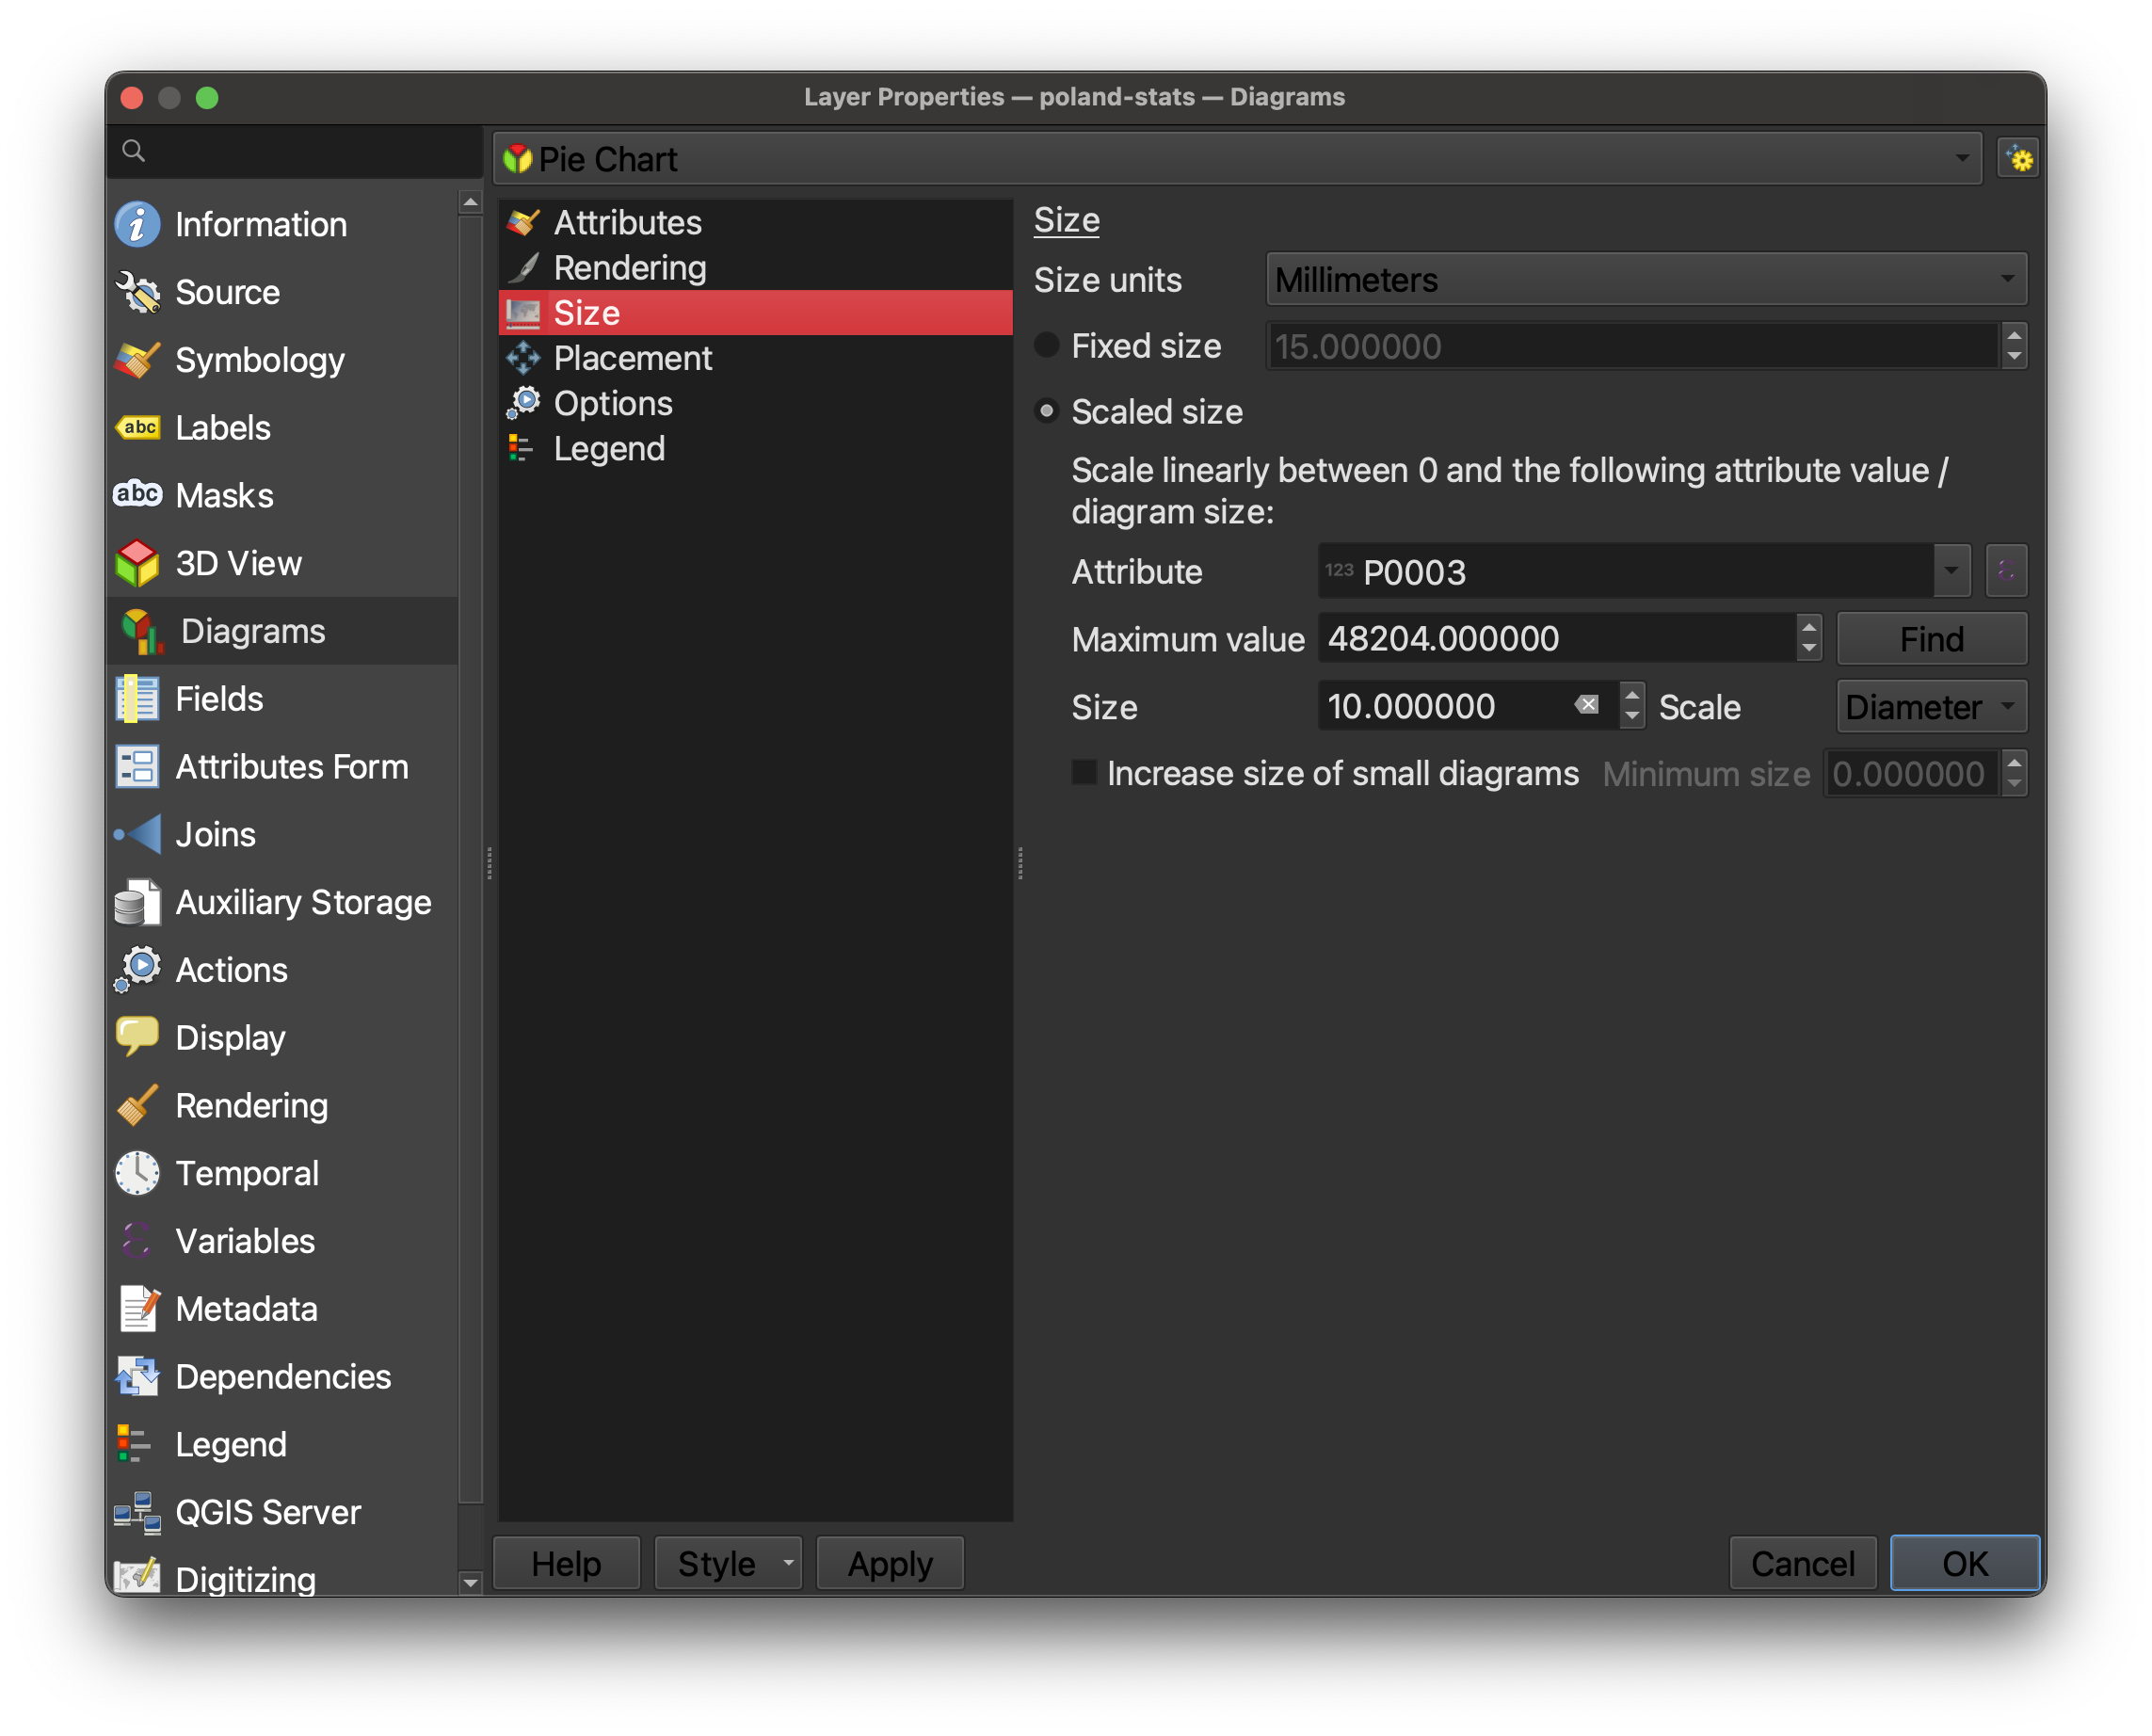2152x1736 pixels.
Task: Click the Apply button
Action: point(888,1561)
